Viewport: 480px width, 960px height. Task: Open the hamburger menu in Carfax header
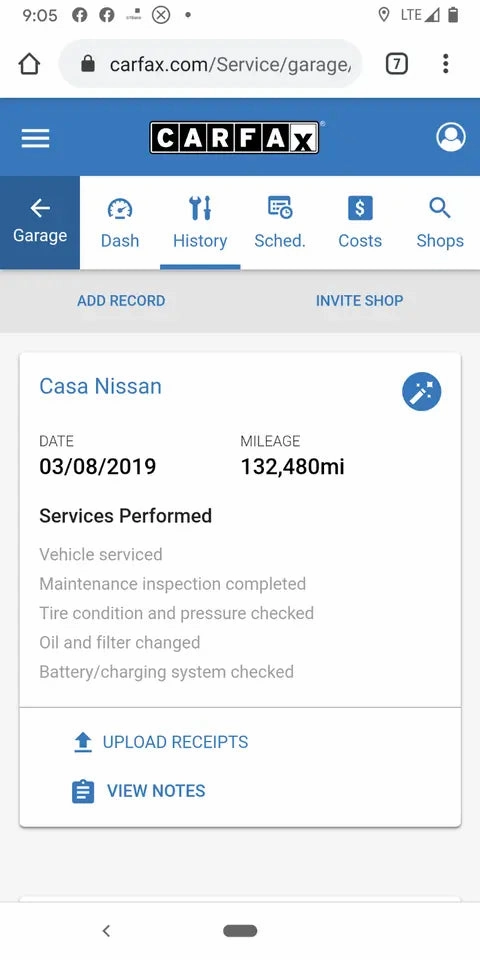36,138
